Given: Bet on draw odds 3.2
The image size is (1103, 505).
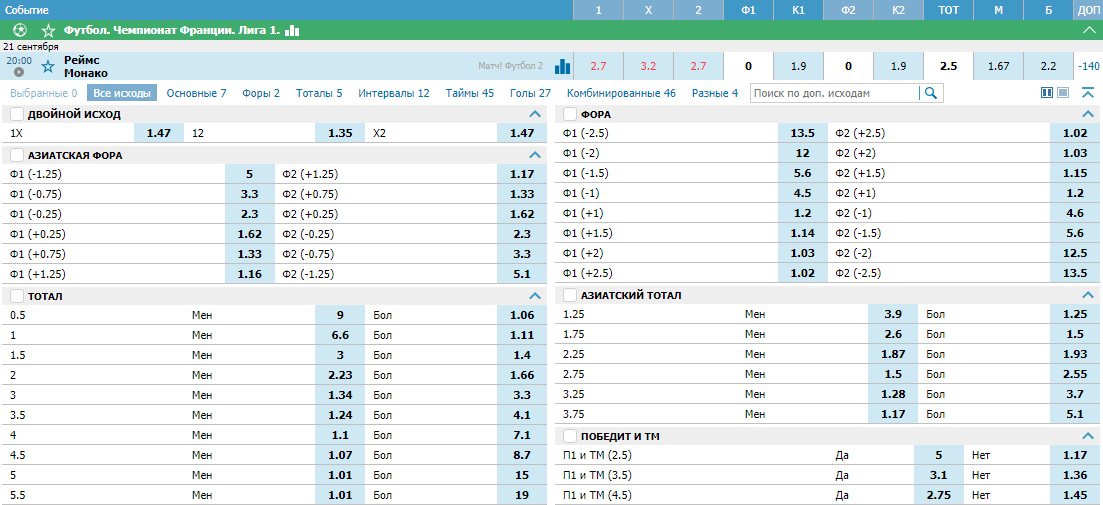Looking at the screenshot, I should coord(649,66).
